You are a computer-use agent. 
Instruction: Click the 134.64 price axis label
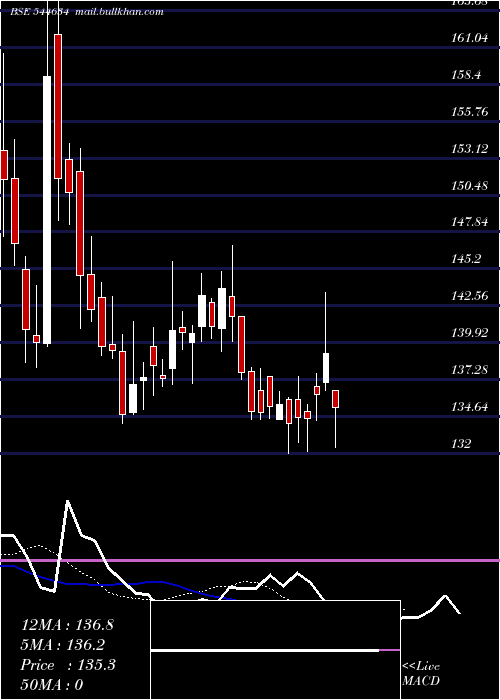pos(469,407)
